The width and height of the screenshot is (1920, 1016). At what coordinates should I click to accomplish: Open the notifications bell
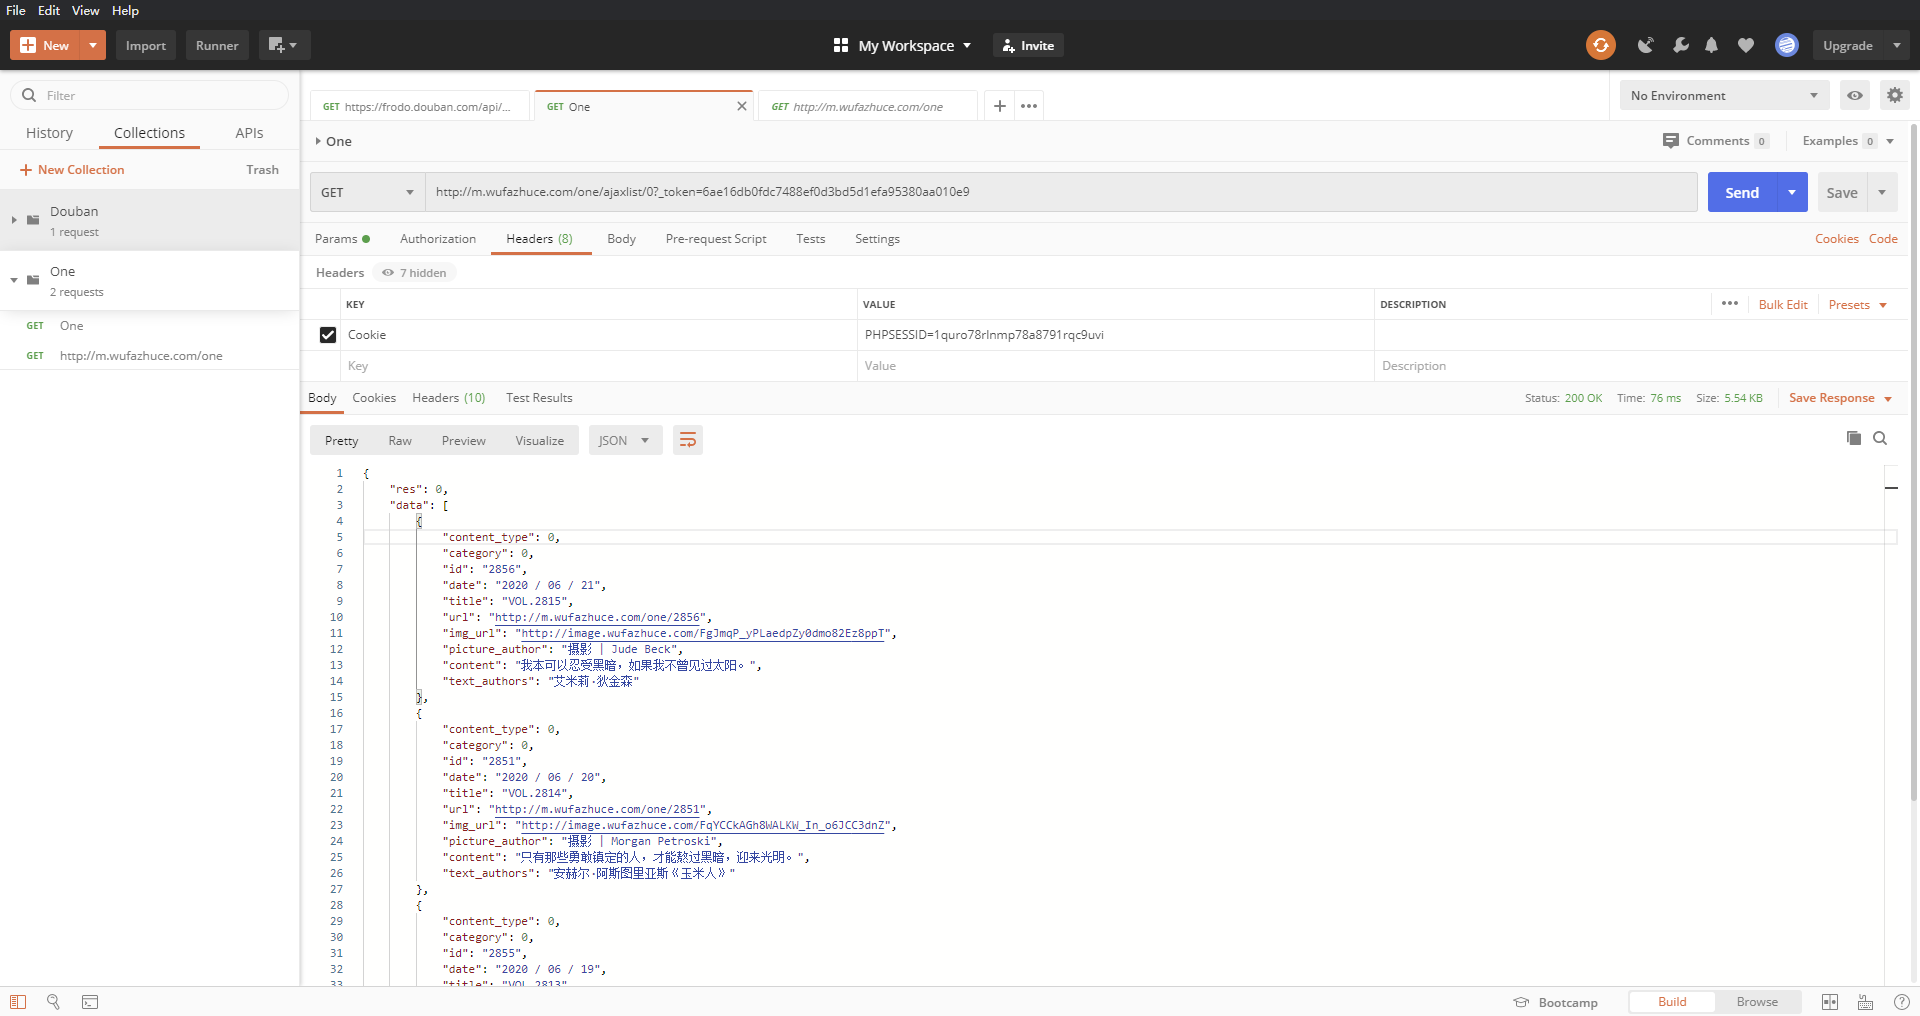pyautogui.click(x=1712, y=45)
